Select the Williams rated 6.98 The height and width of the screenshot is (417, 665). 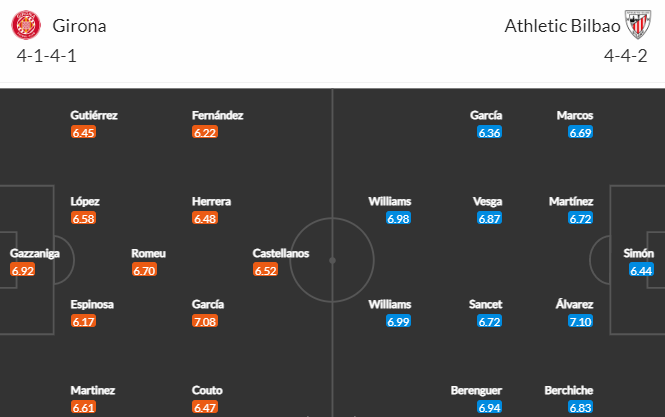point(390,202)
